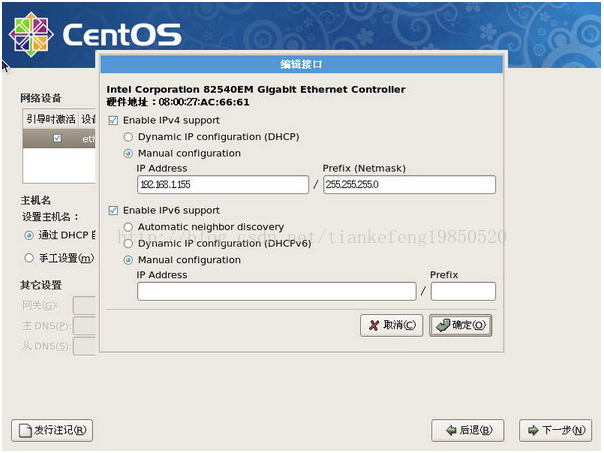Click the IPv6 Prefix field
The image size is (604, 453).
pyautogui.click(x=463, y=291)
